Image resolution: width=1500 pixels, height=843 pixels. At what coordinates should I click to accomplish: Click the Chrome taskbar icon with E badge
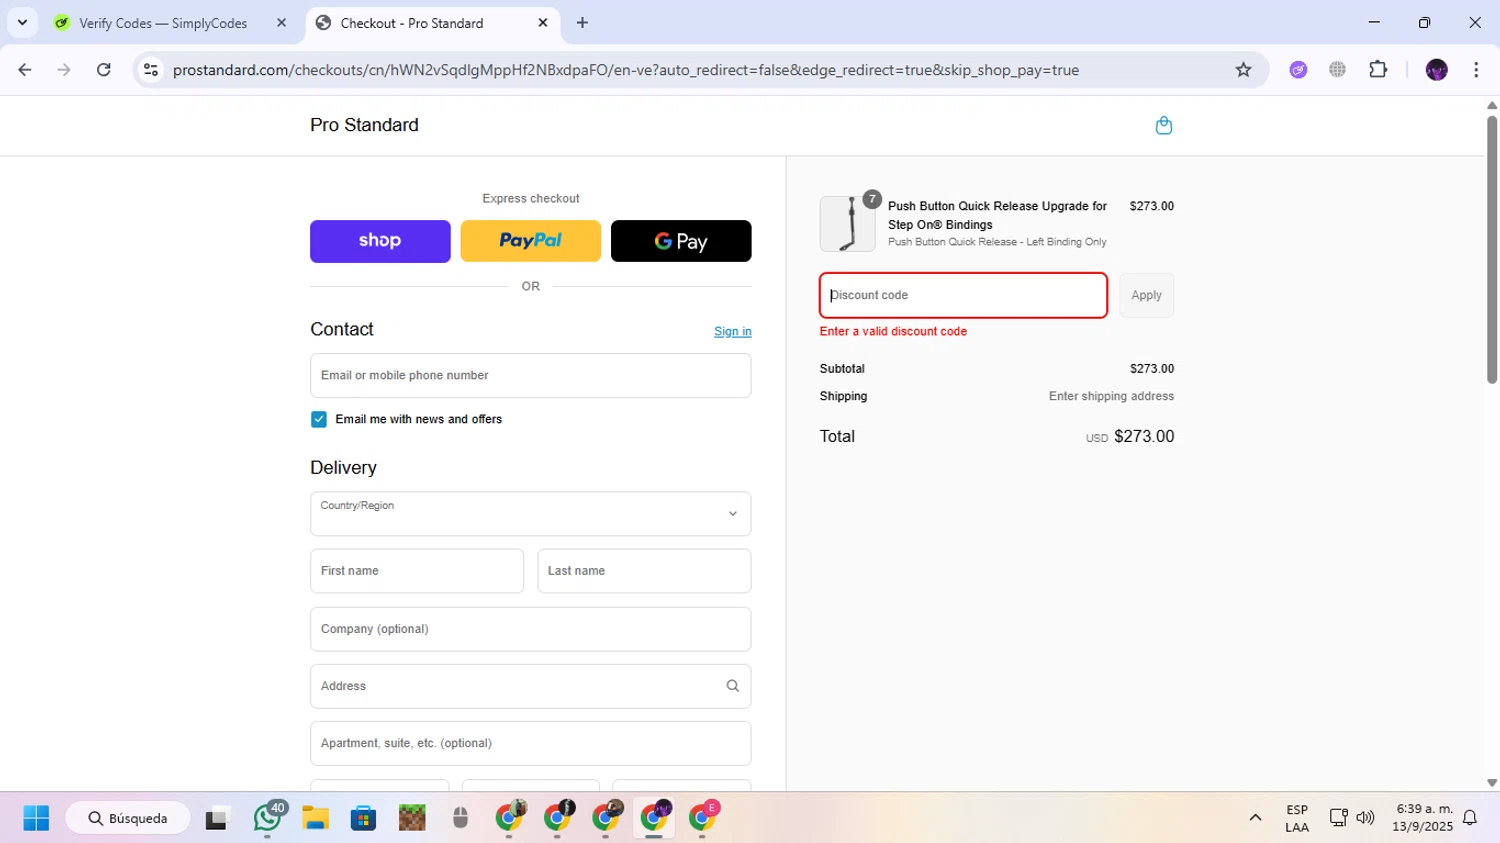tap(703, 818)
